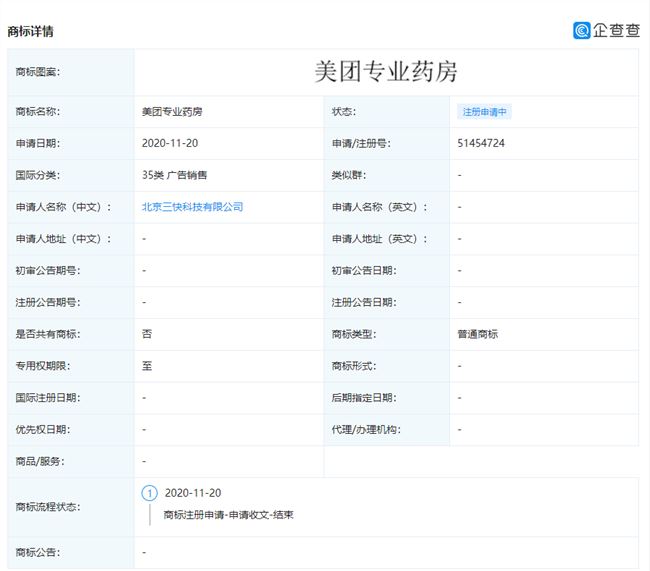Click the 至 exclusive right period value

pos(147,366)
